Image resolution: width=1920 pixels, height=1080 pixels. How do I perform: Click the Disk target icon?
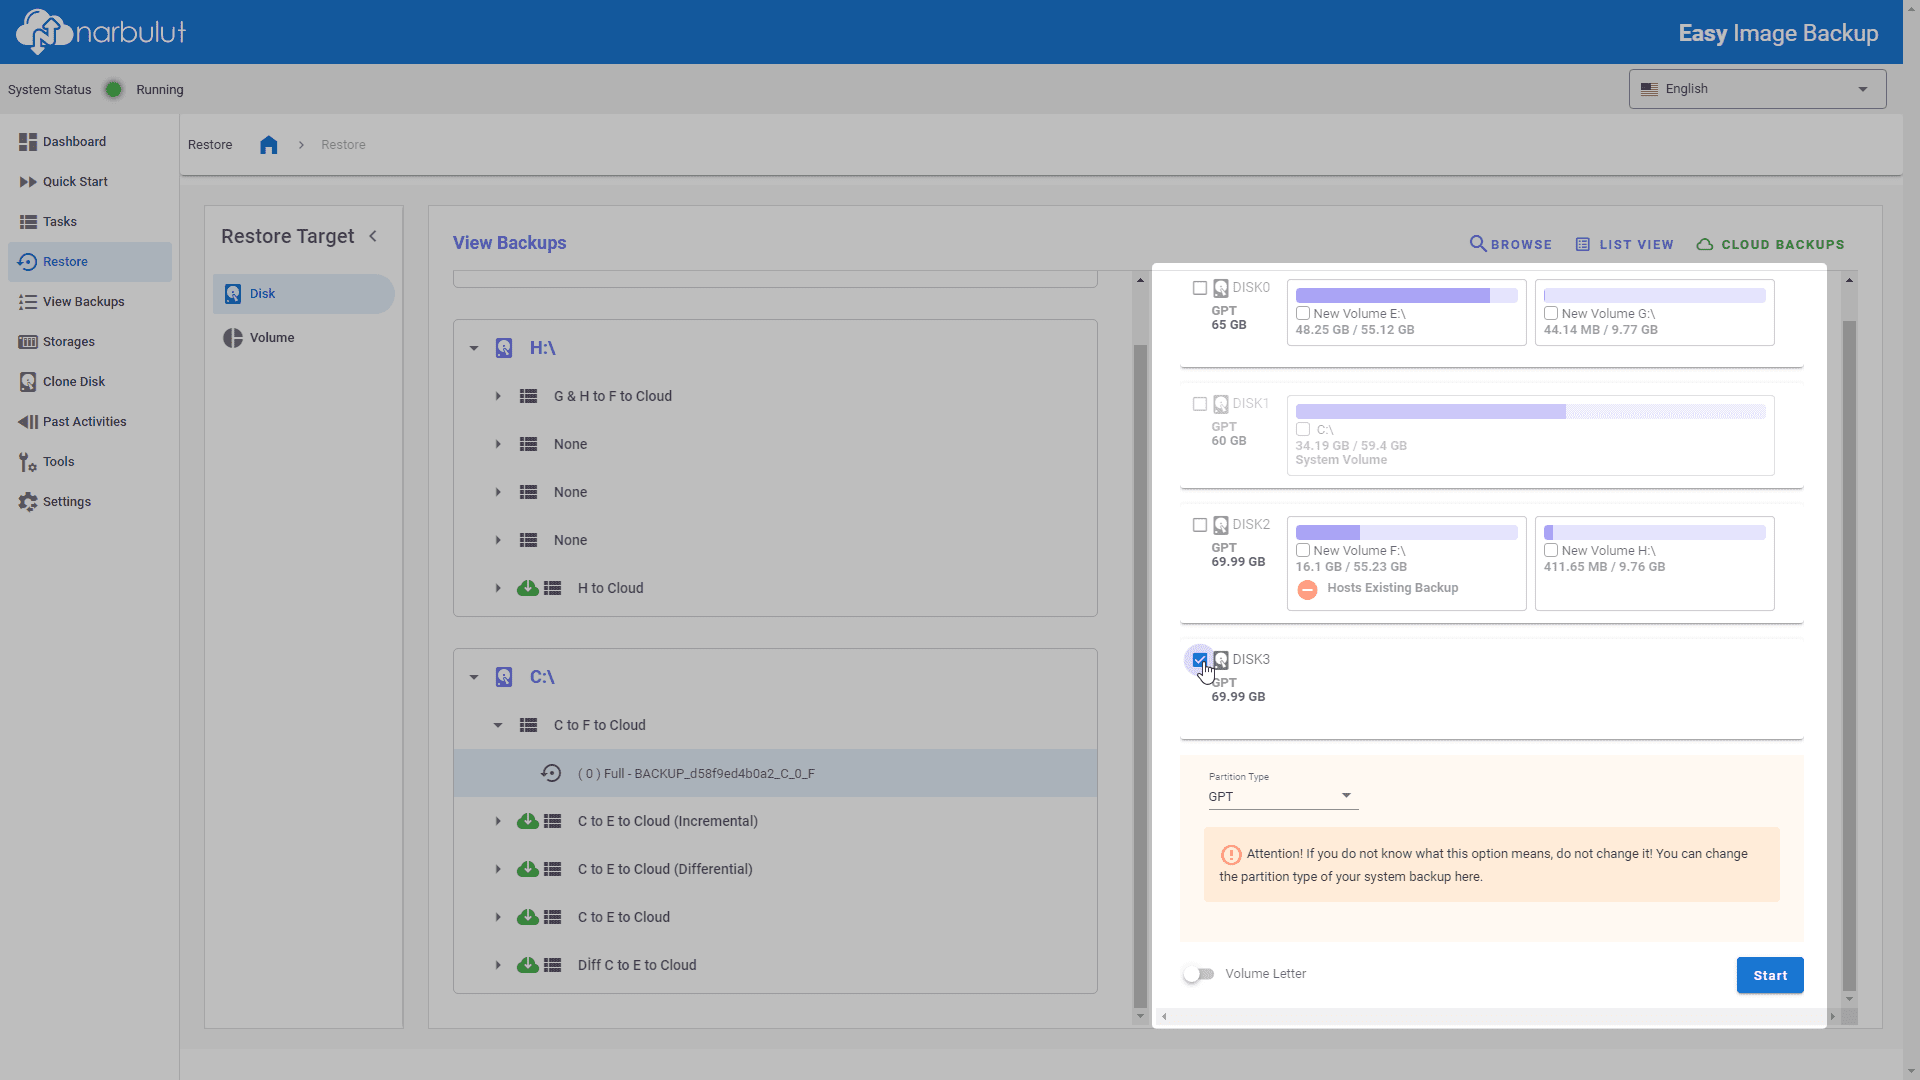click(233, 294)
